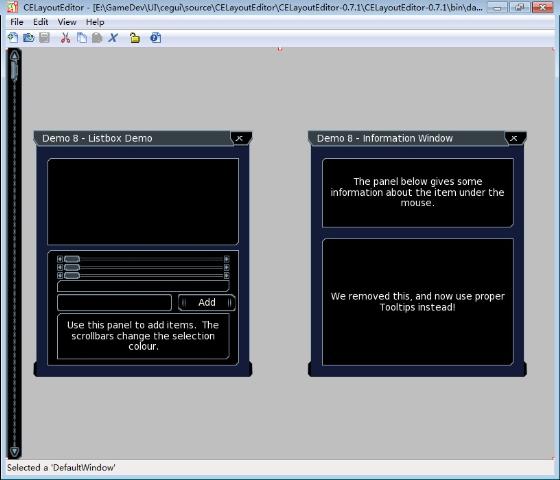The height and width of the screenshot is (480, 560).
Task: Click the blue X Delete icon
Action: click(113, 38)
